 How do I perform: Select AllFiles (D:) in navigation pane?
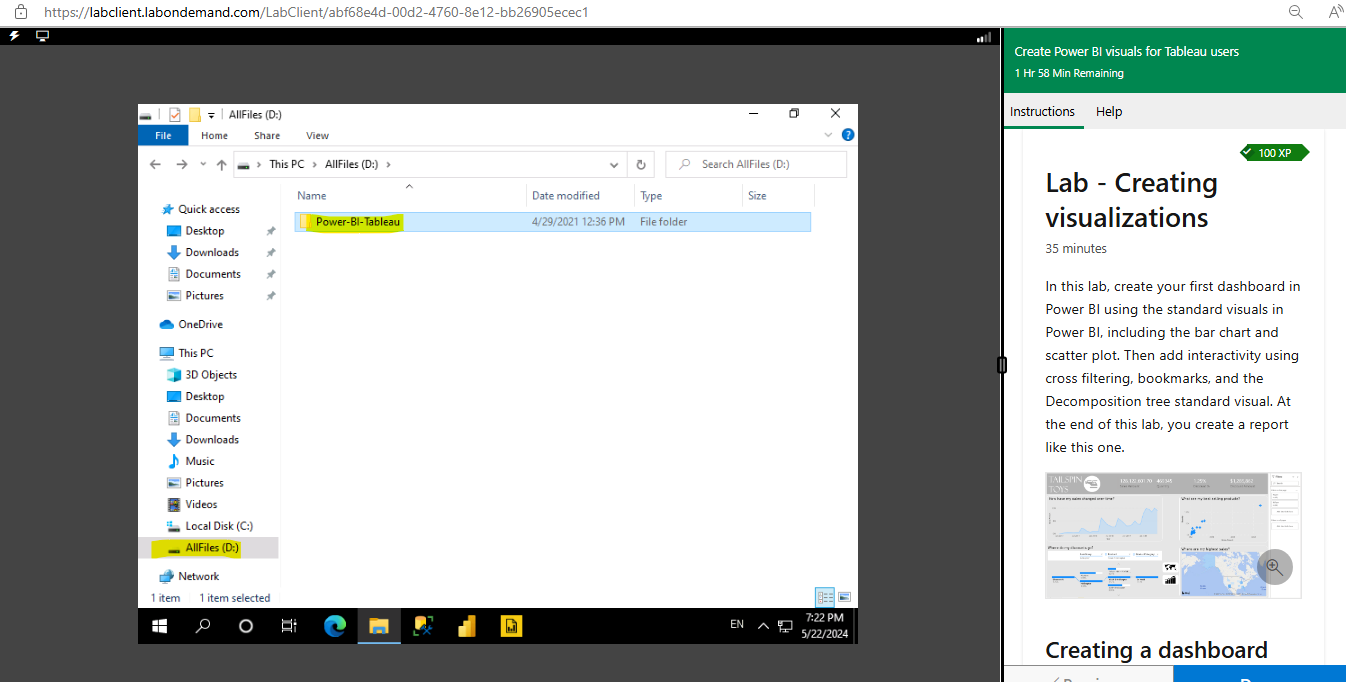pyautogui.click(x=208, y=547)
